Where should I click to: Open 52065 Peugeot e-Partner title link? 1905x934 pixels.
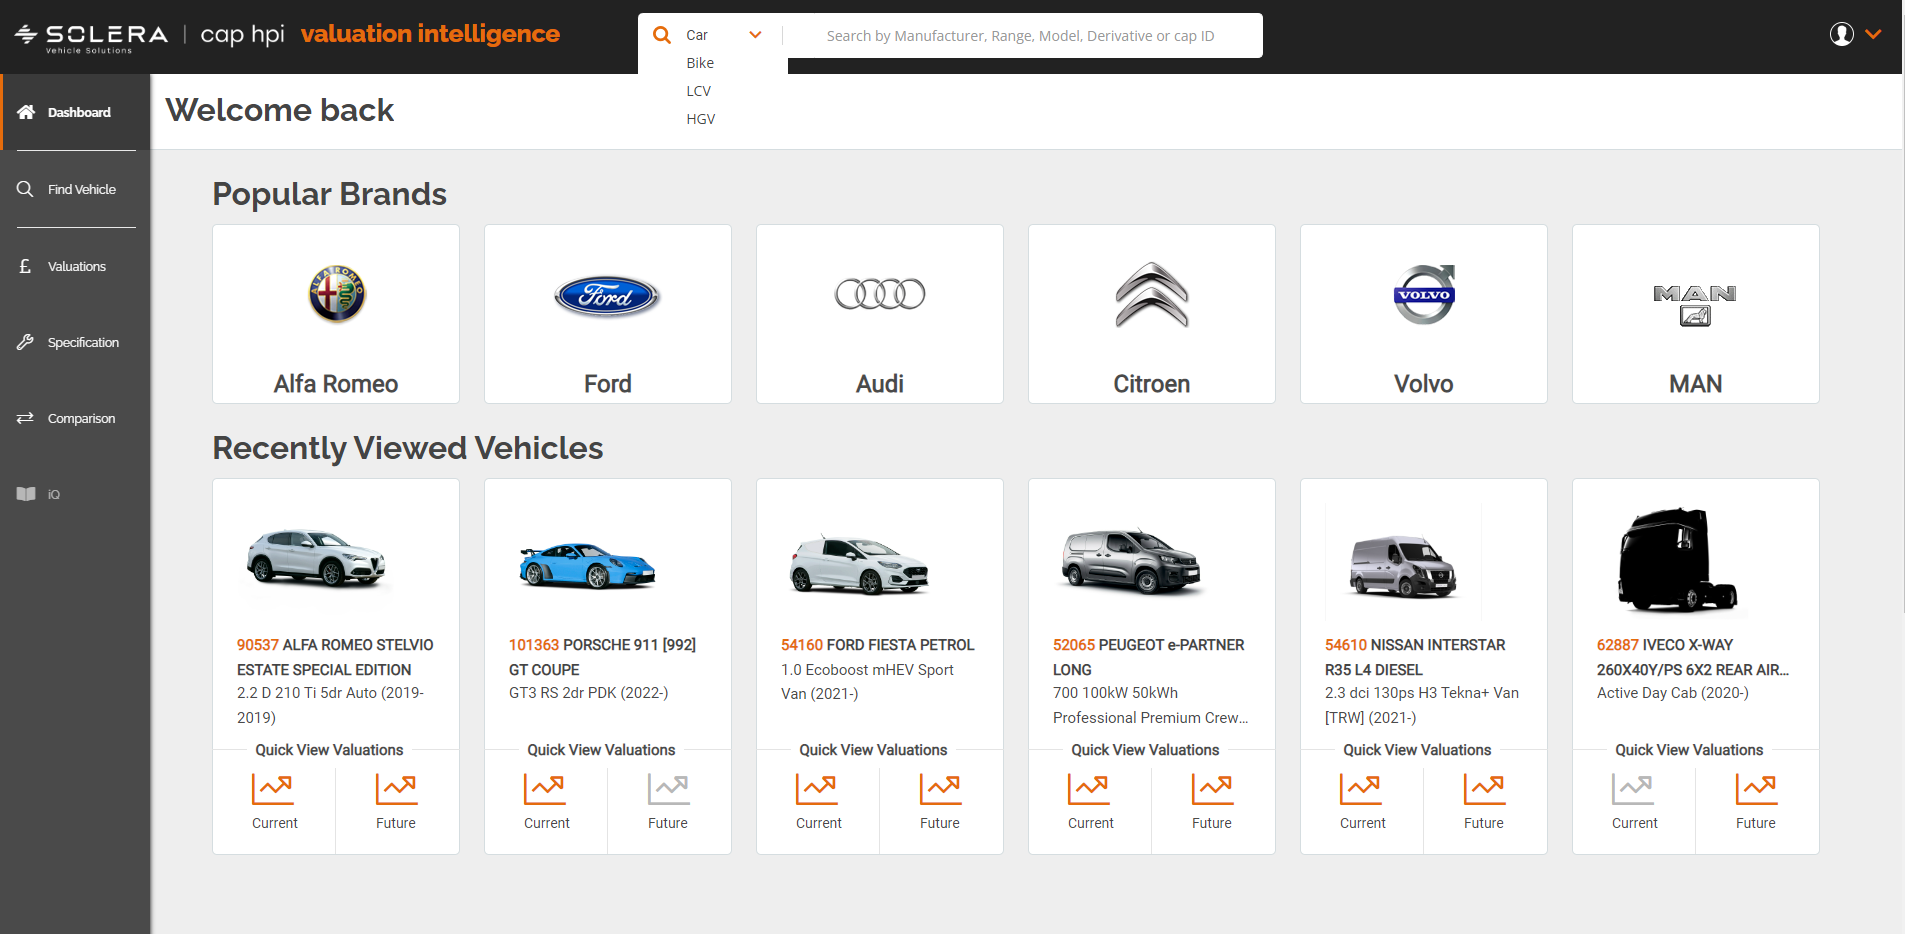coord(1148,657)
